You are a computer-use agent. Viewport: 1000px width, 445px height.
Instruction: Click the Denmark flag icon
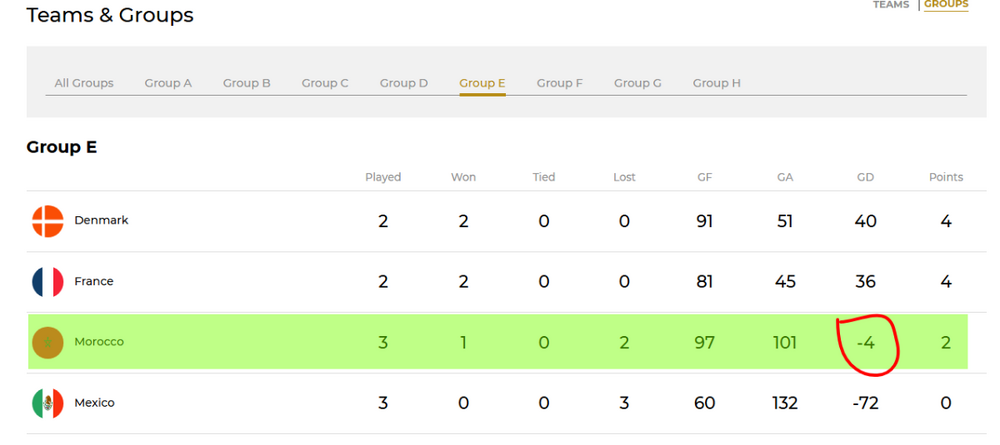pos(48,221)
